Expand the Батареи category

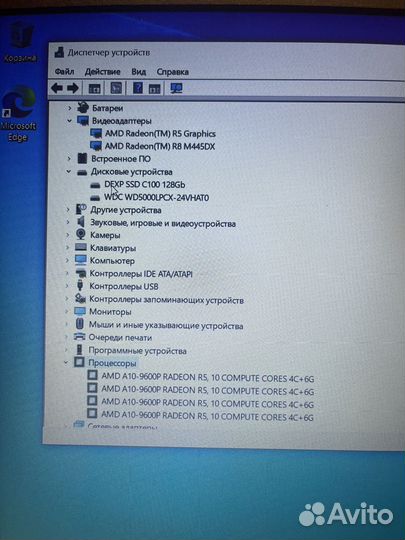[70, 108]
